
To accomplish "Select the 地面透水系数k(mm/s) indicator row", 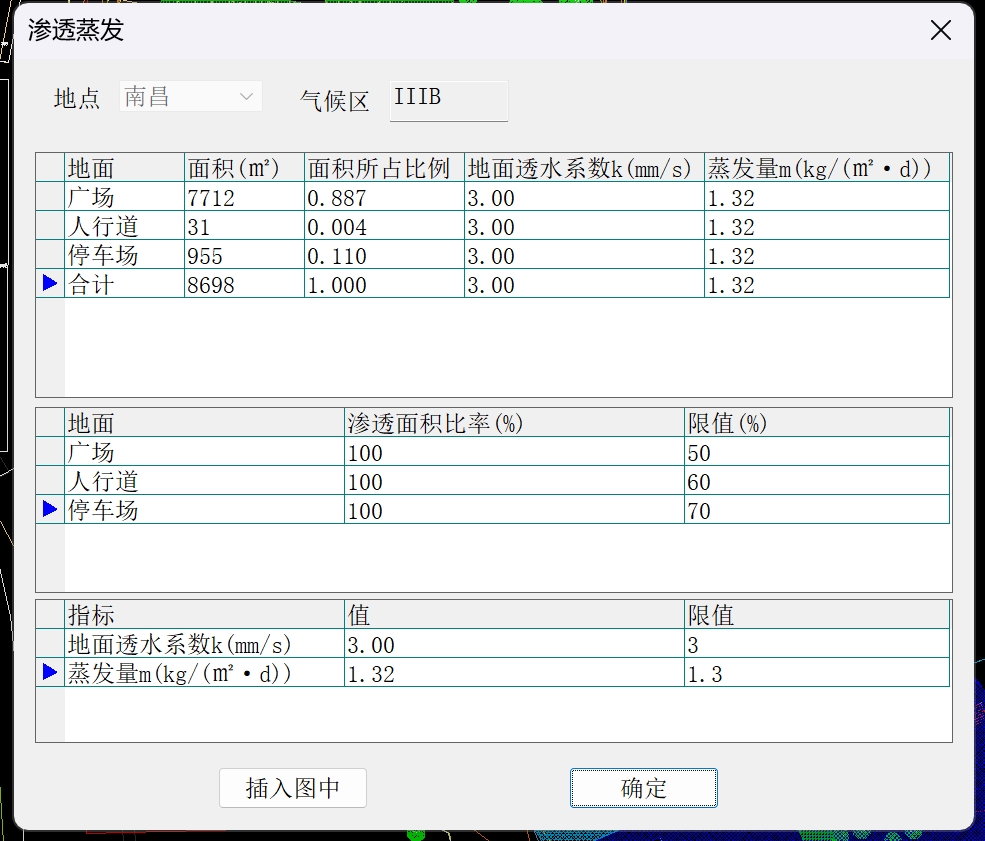I will tap(204, 644).
